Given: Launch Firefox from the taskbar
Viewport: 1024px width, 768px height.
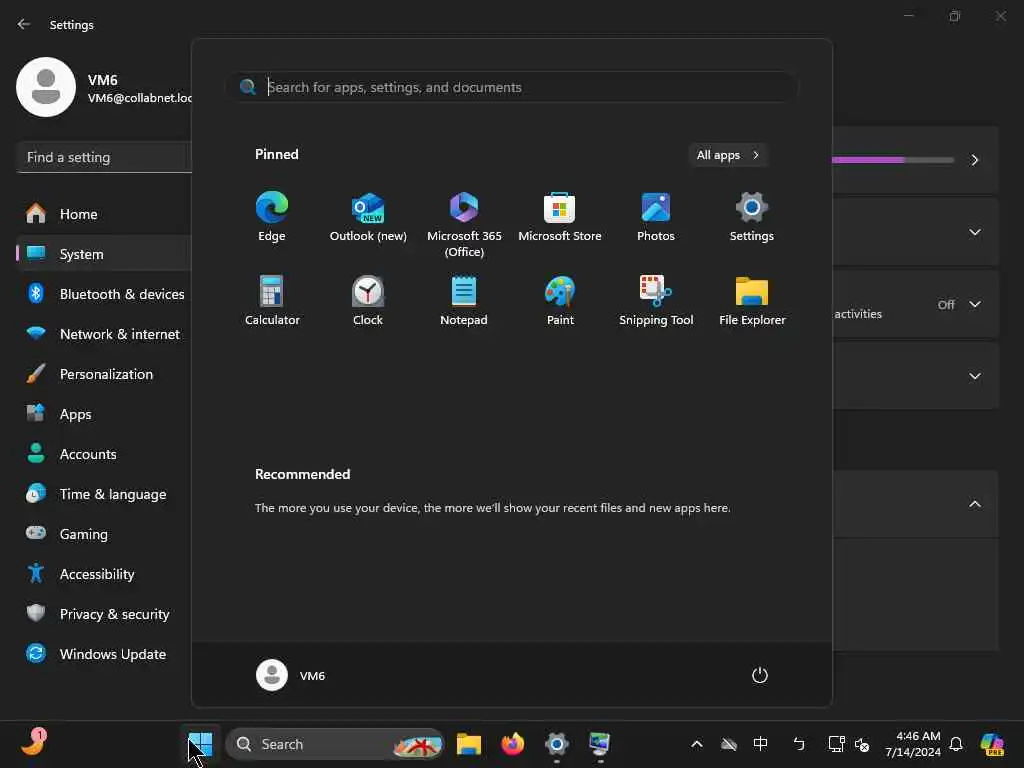Looking at the screenshot, I should [513, 744].
